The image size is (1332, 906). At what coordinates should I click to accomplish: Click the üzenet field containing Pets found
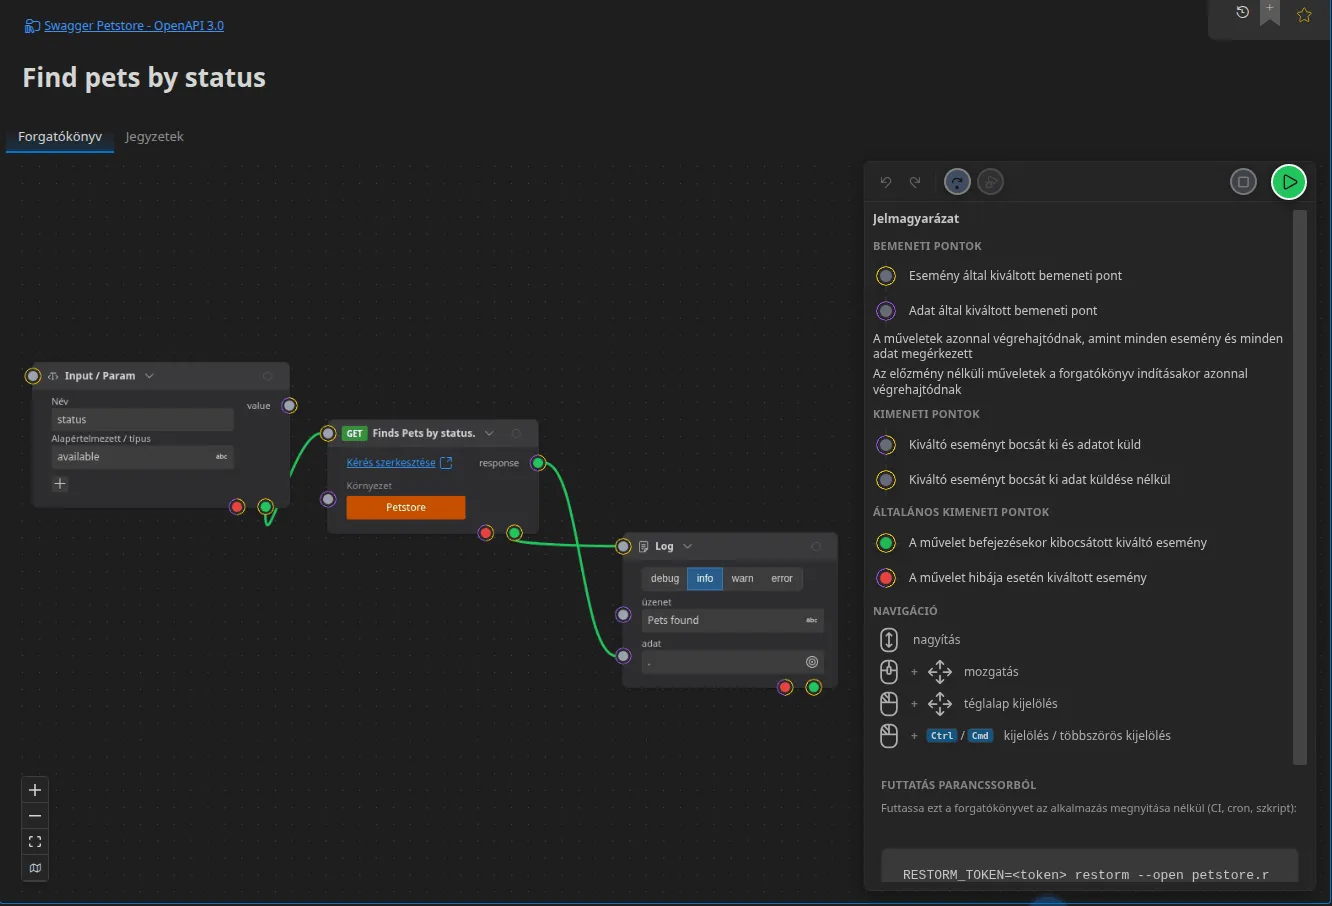point(732,620)
